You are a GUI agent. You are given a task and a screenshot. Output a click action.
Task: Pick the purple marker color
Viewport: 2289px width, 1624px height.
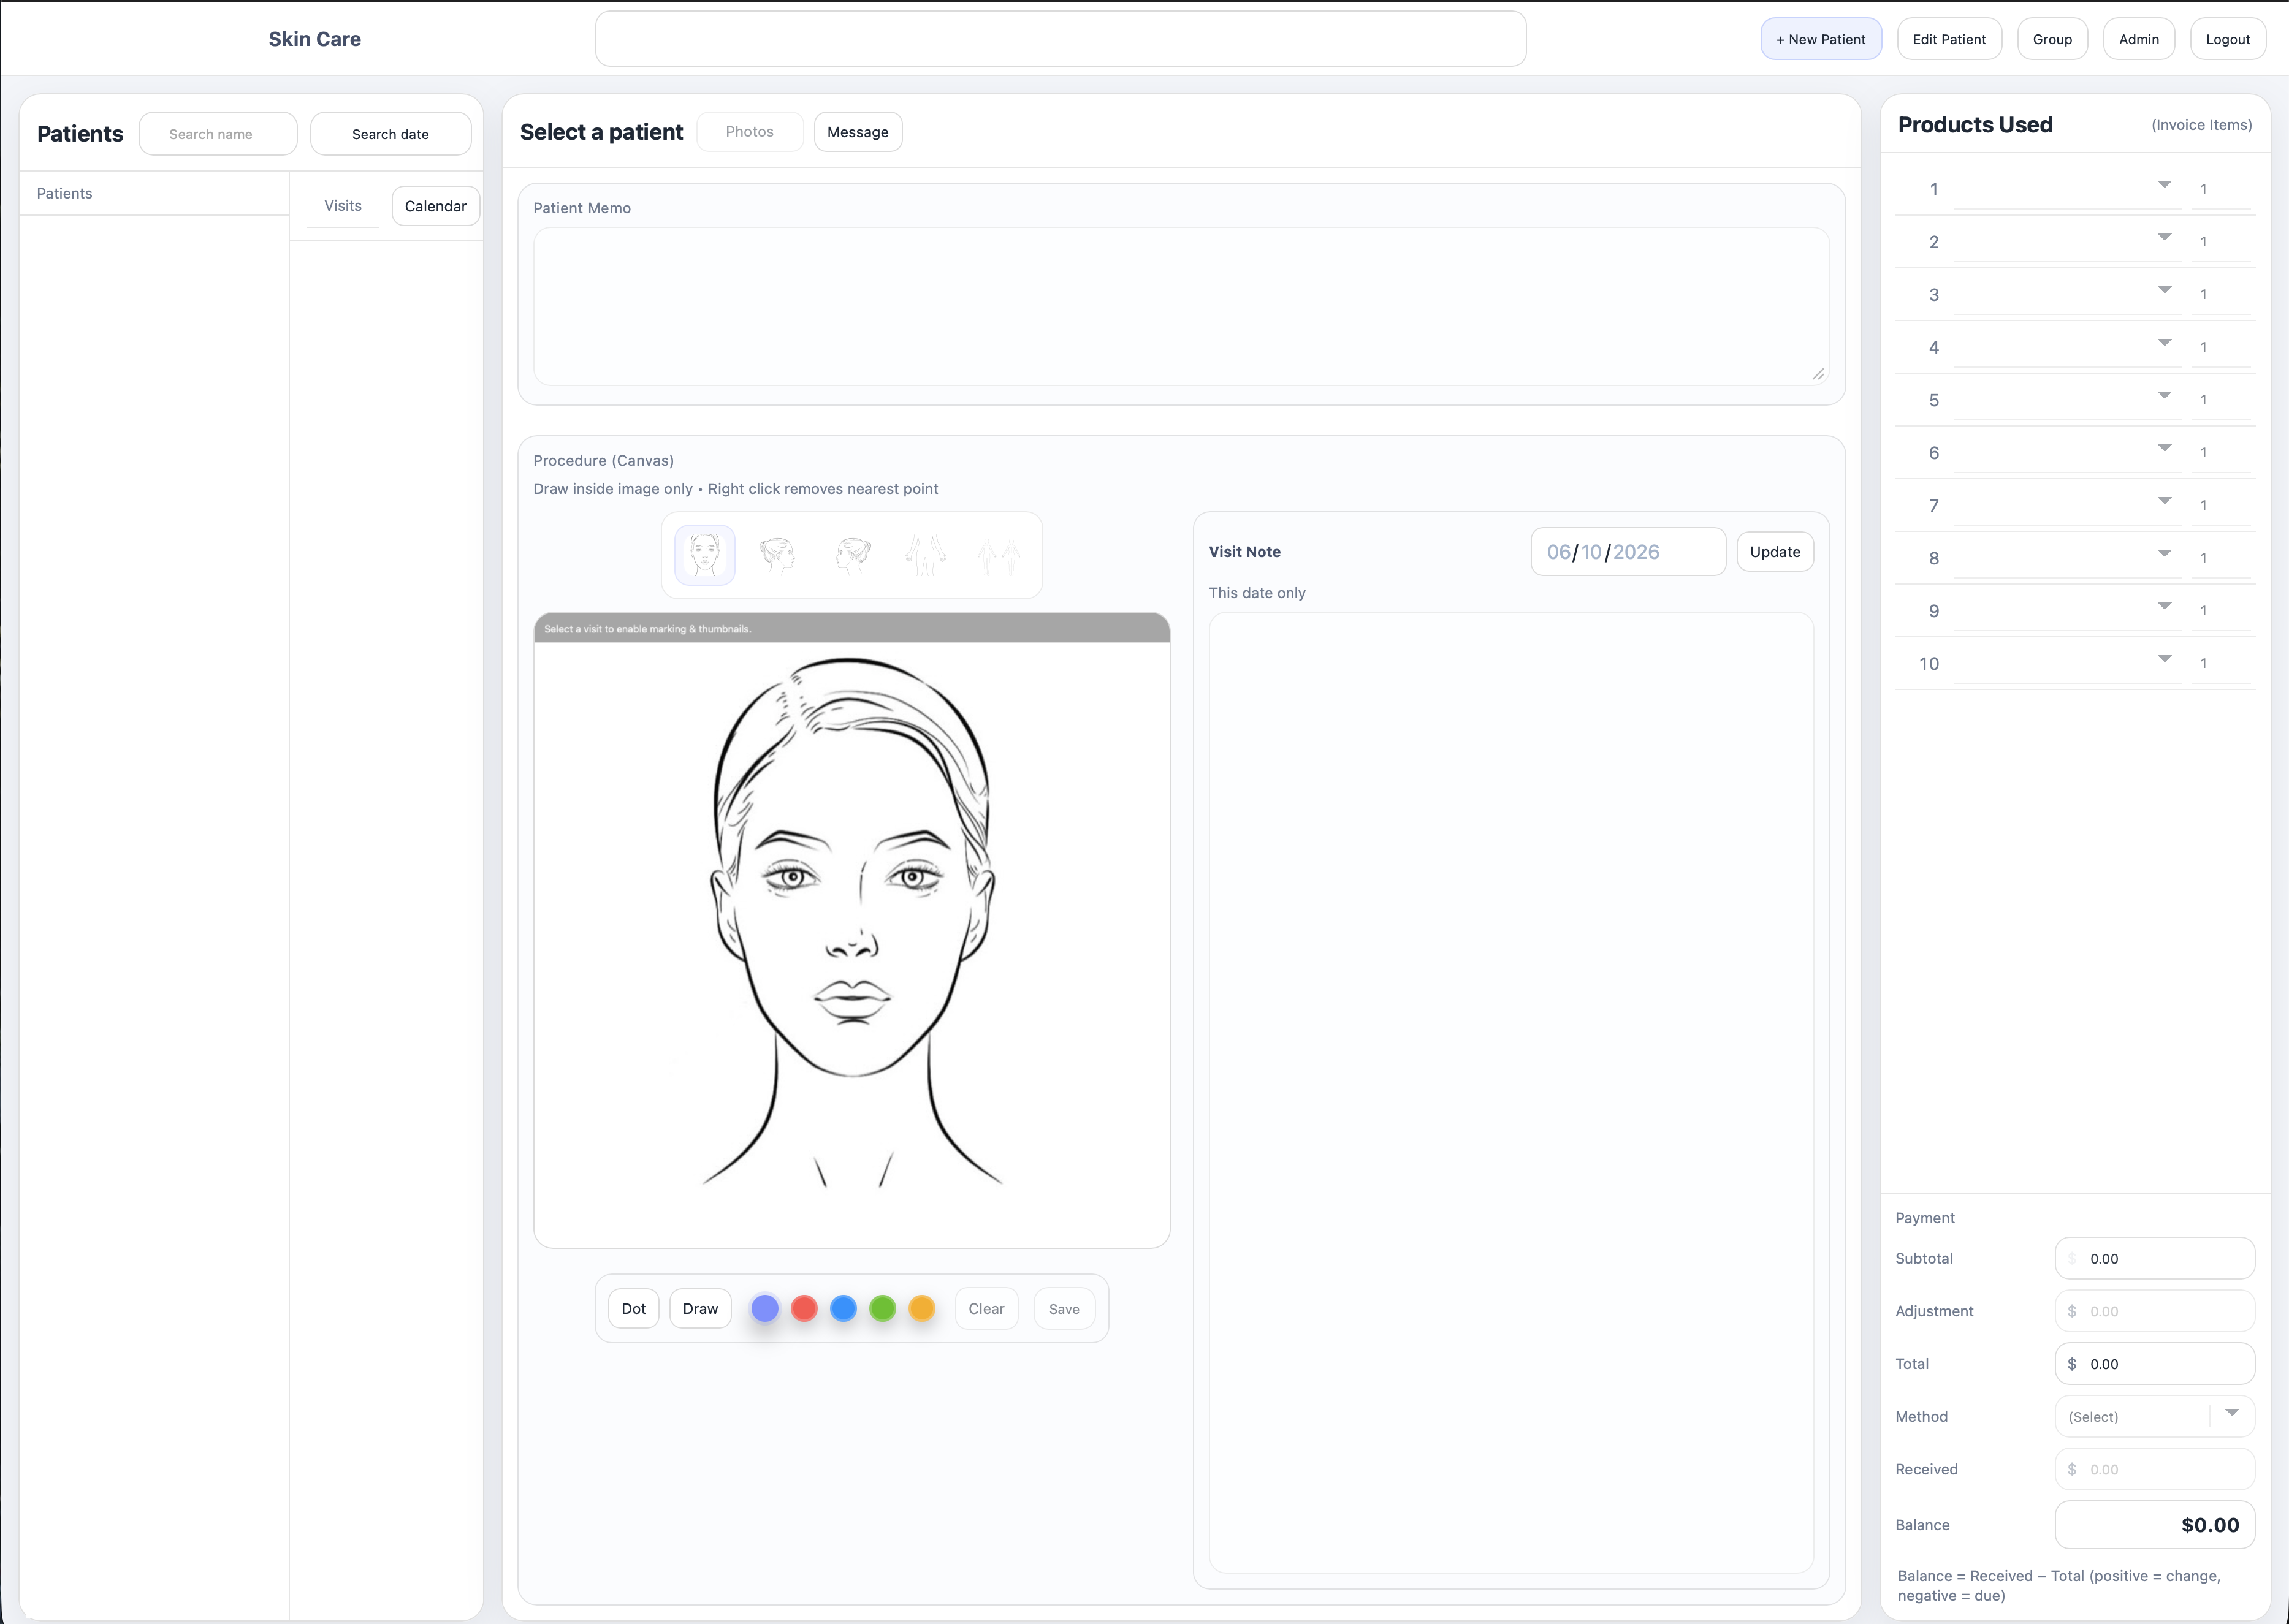(x=765, y=1308)
